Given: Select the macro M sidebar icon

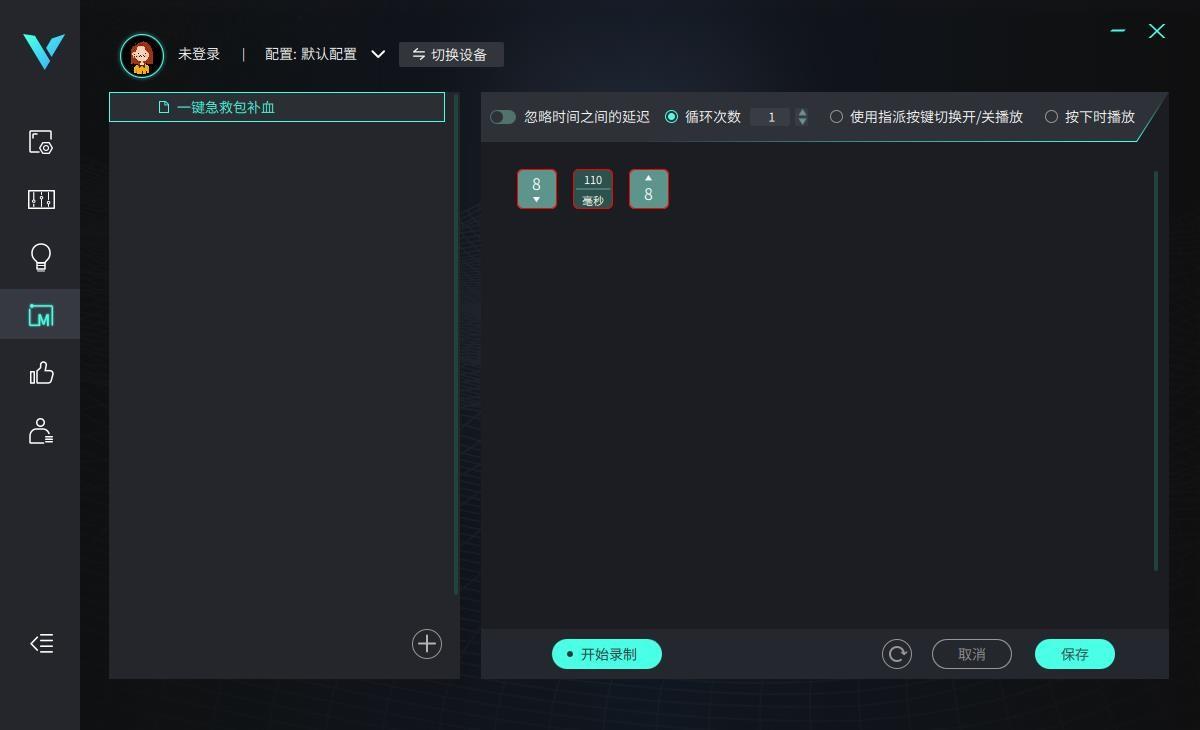Looking at the screenshot, I should point(41,315).
